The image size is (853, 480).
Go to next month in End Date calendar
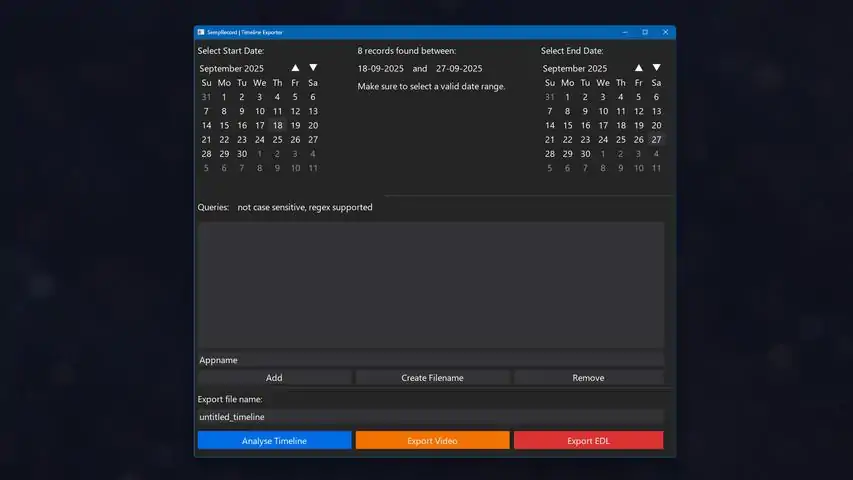[657, 67]
